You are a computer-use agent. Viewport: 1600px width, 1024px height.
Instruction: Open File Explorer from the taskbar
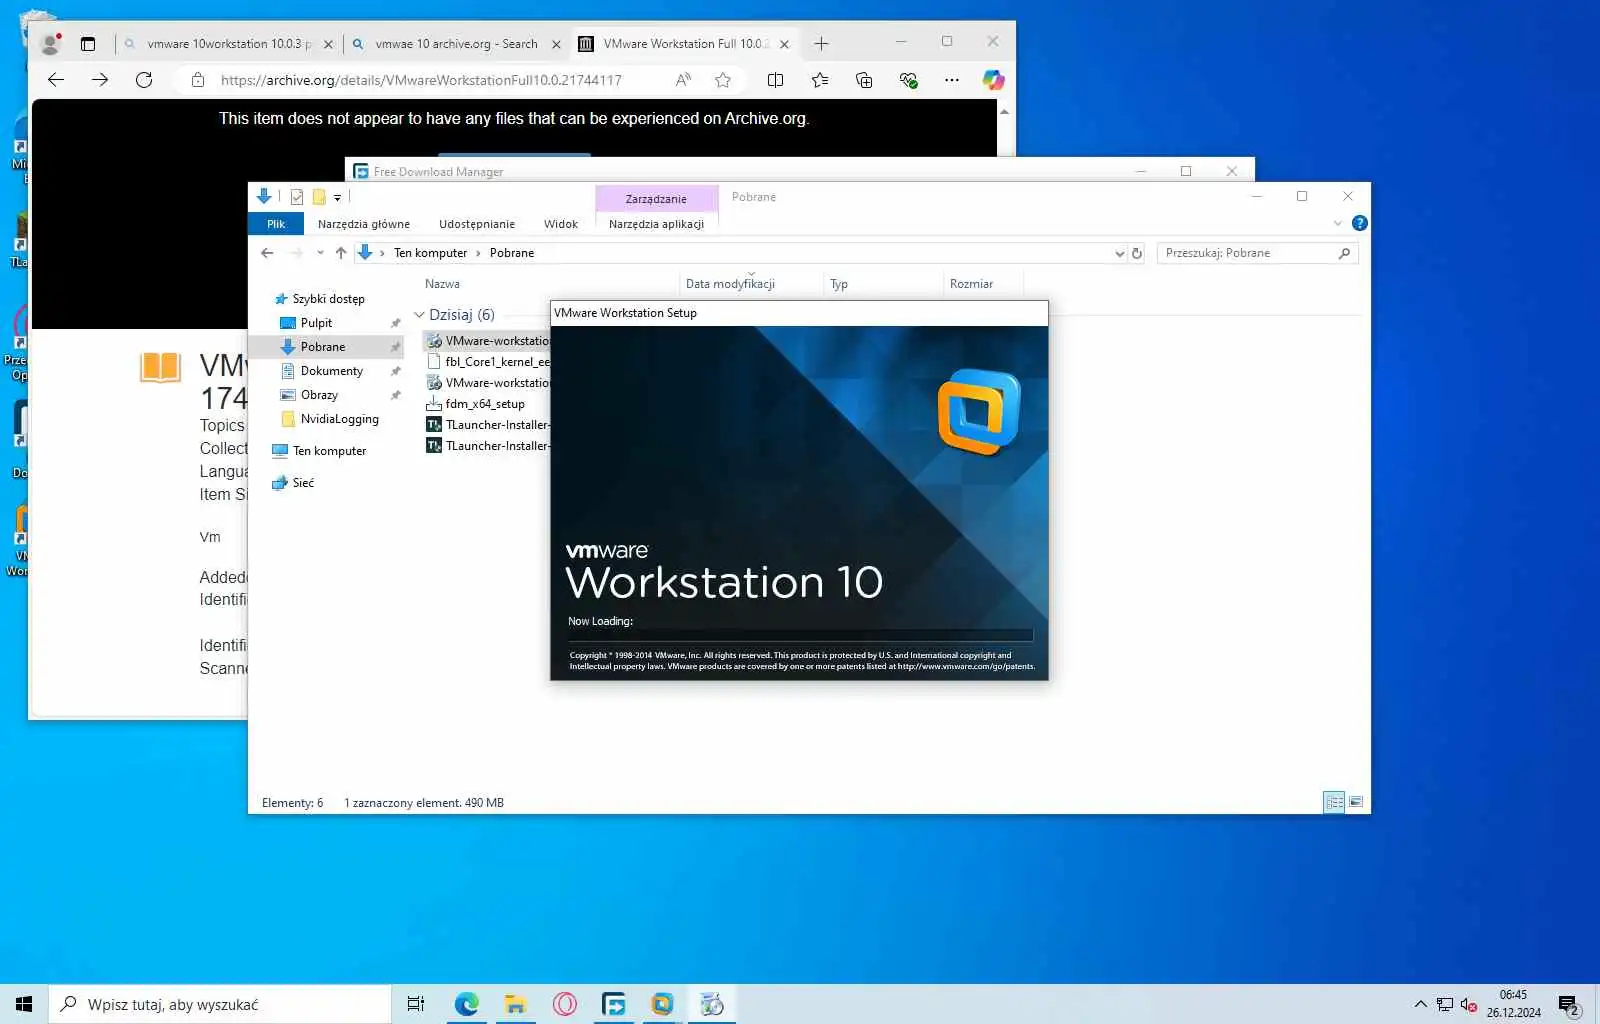click(x=516, y=1004)
